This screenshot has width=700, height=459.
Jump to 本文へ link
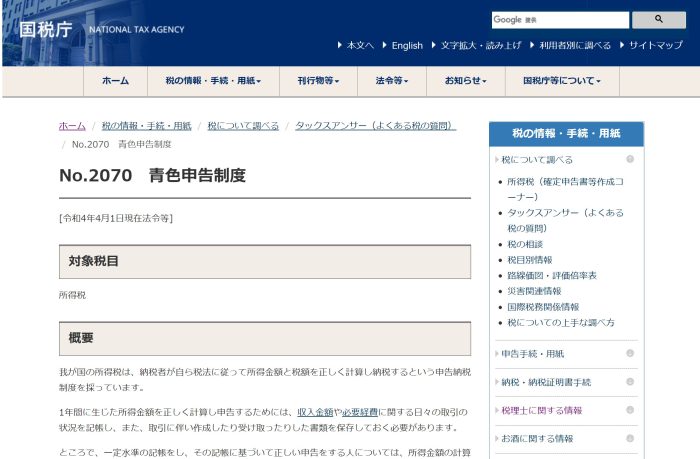click(360, 45)
